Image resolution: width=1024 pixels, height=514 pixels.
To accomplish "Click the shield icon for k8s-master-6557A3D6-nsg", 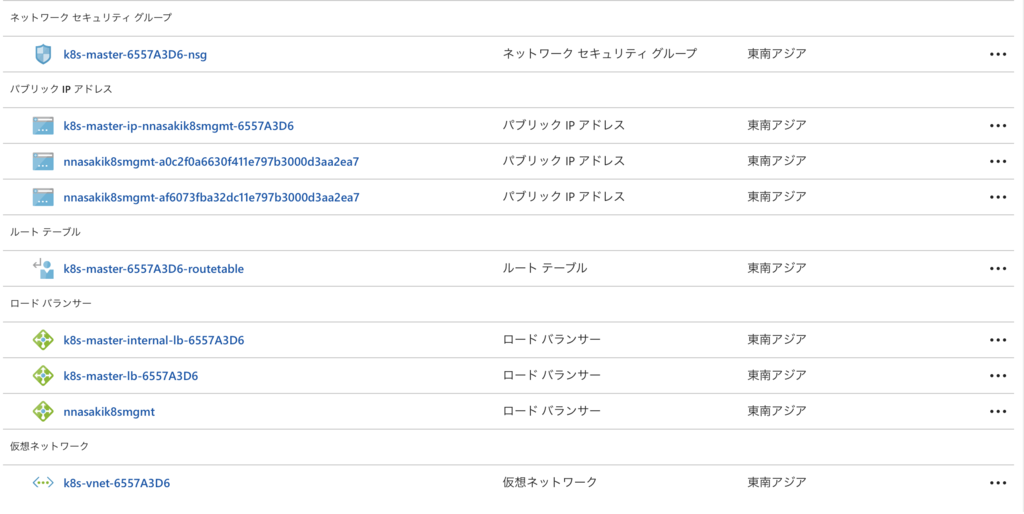I will click(x=43, y=54).
